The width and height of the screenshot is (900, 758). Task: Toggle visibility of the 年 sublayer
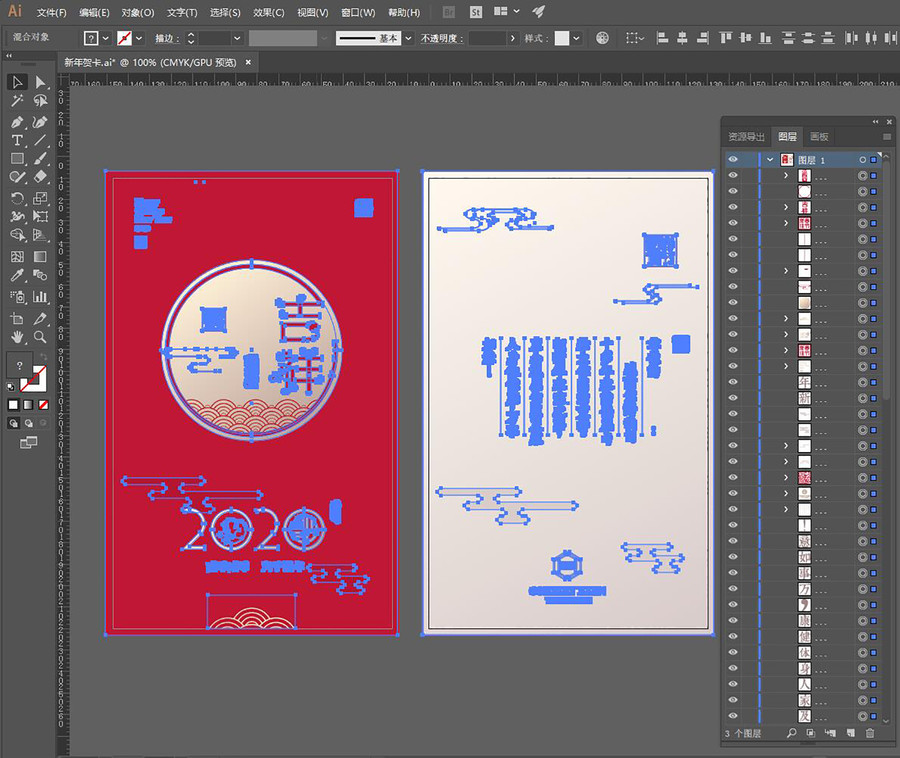point(733,382)
